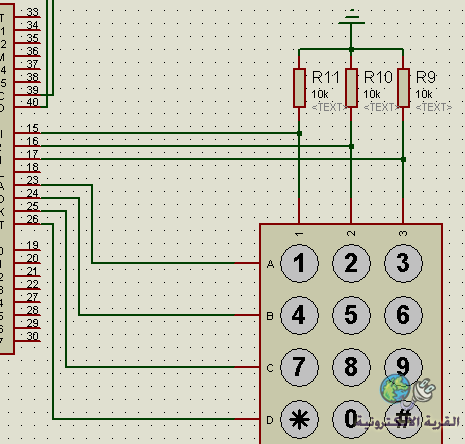Click keypad button 7

(x=299, y=367)
